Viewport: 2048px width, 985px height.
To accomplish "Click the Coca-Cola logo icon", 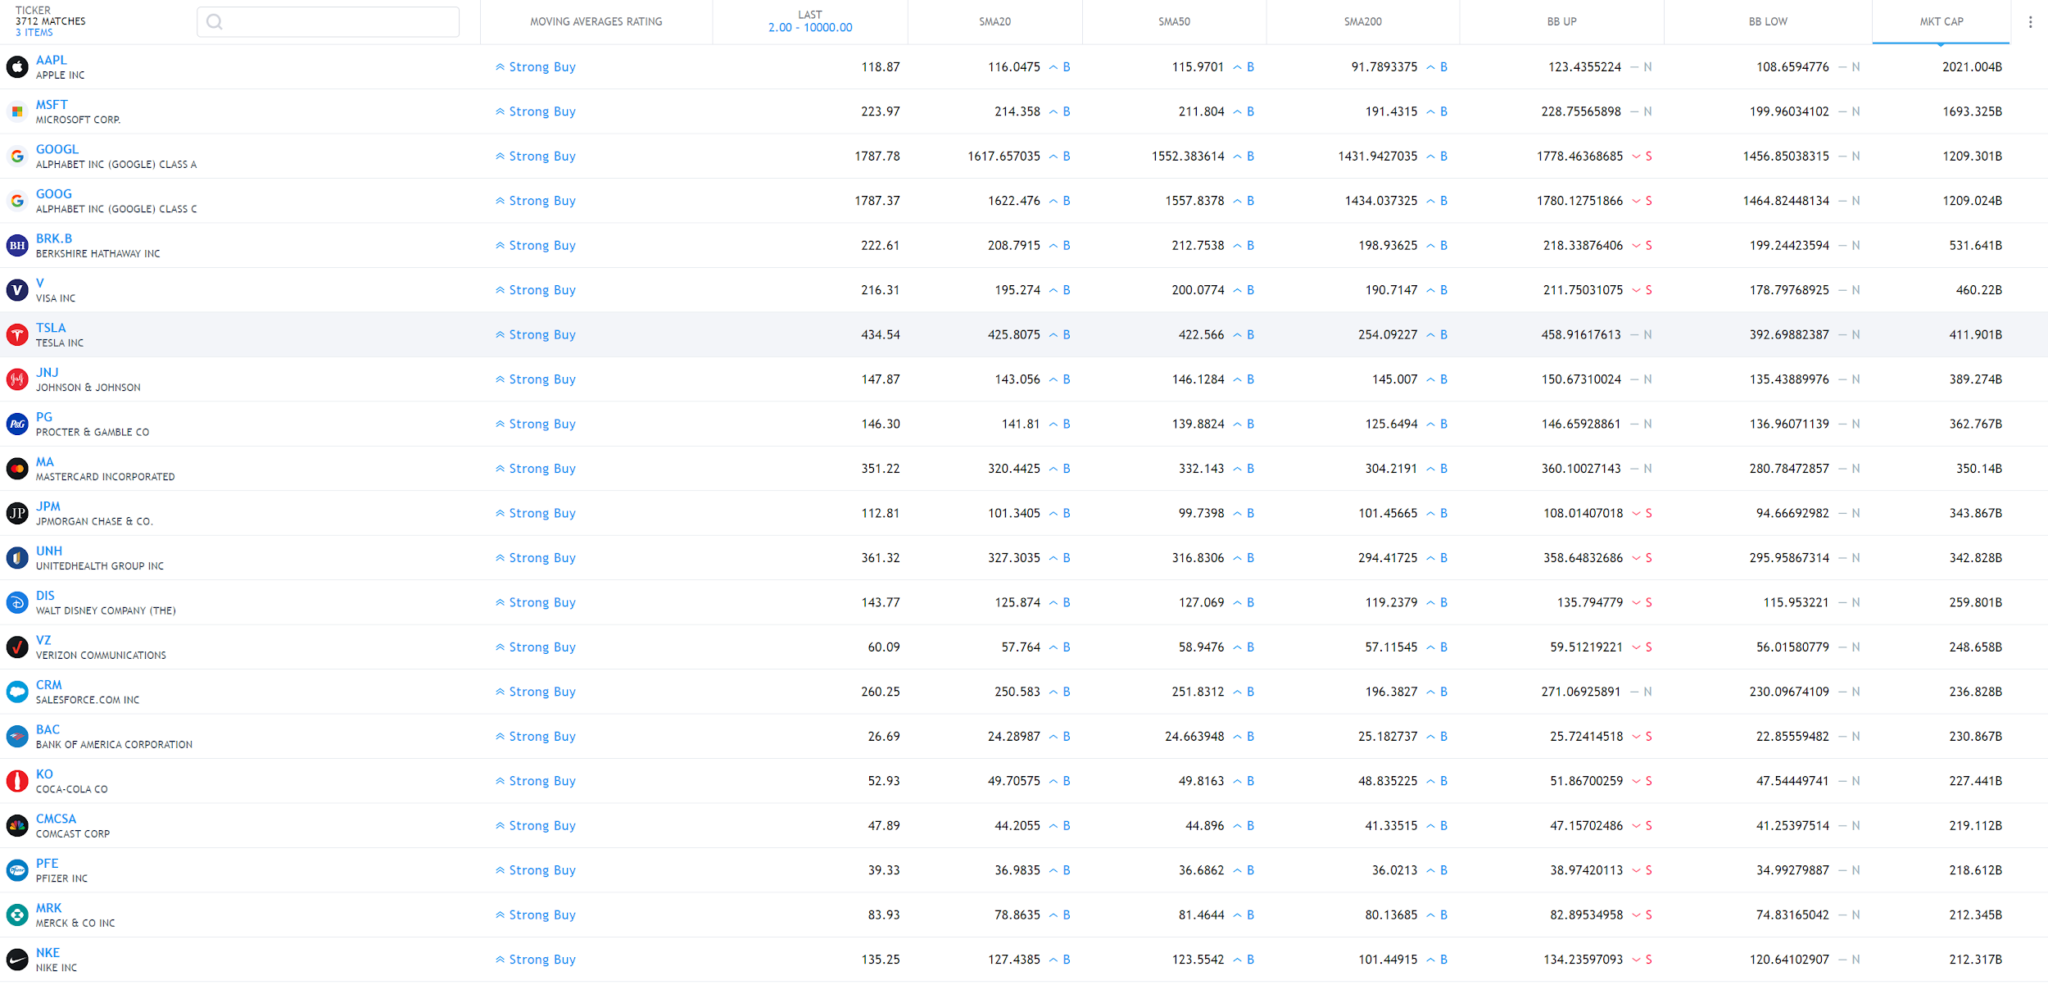I will click(x=17, y=781).
